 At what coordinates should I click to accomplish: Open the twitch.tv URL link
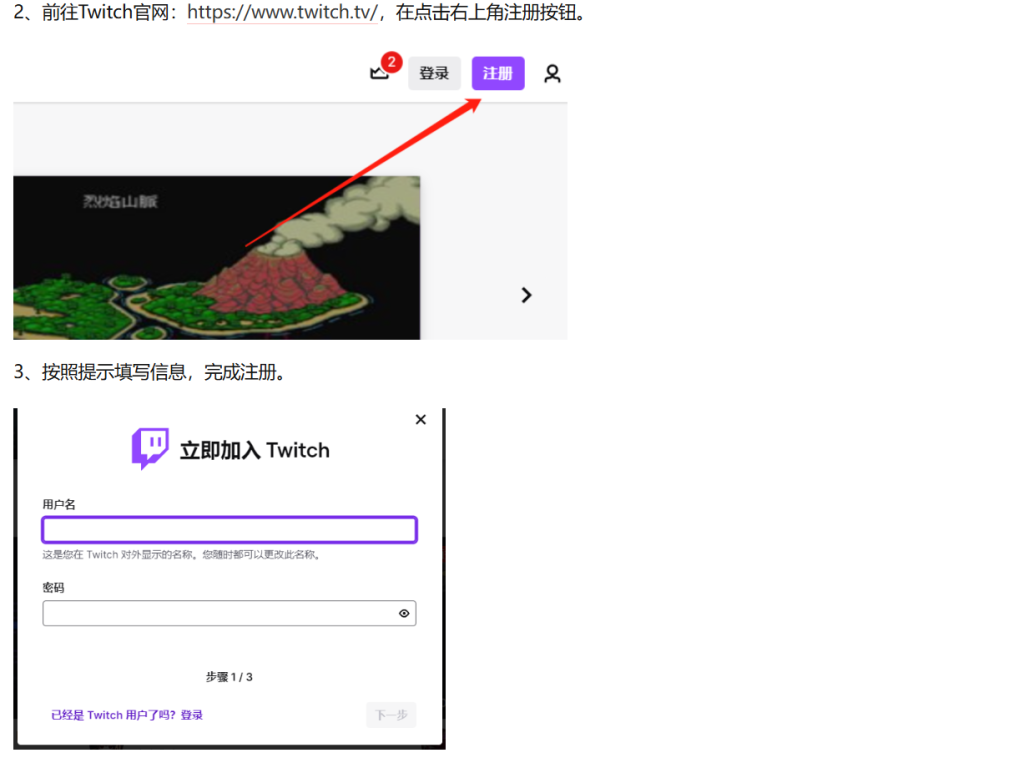(283, 12)
